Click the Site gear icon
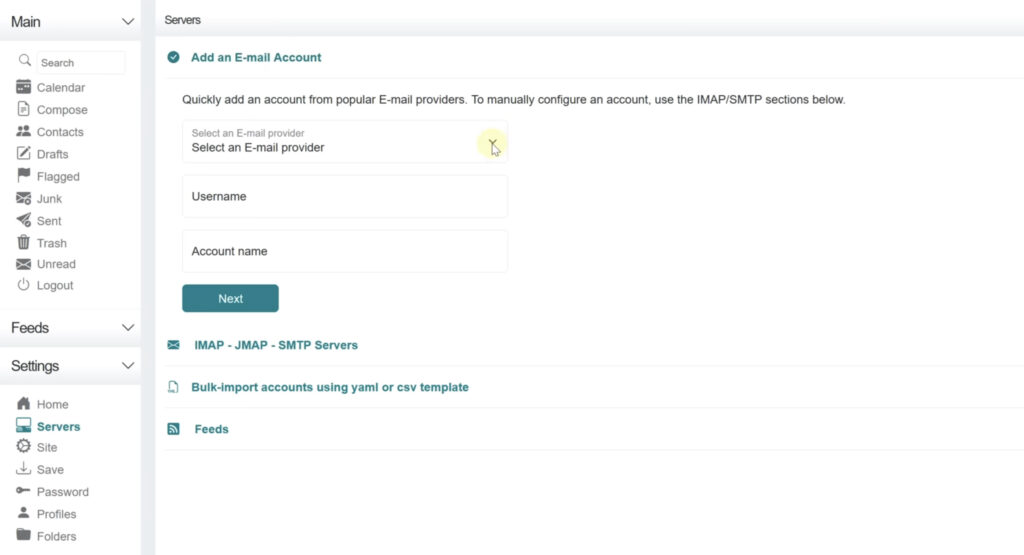Viewport: 1024px width, 555px height. tap(24, 447)
